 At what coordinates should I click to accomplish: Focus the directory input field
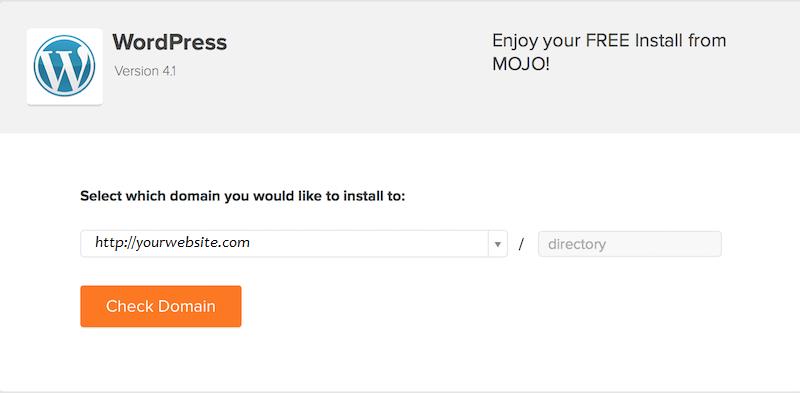(630, 244)
